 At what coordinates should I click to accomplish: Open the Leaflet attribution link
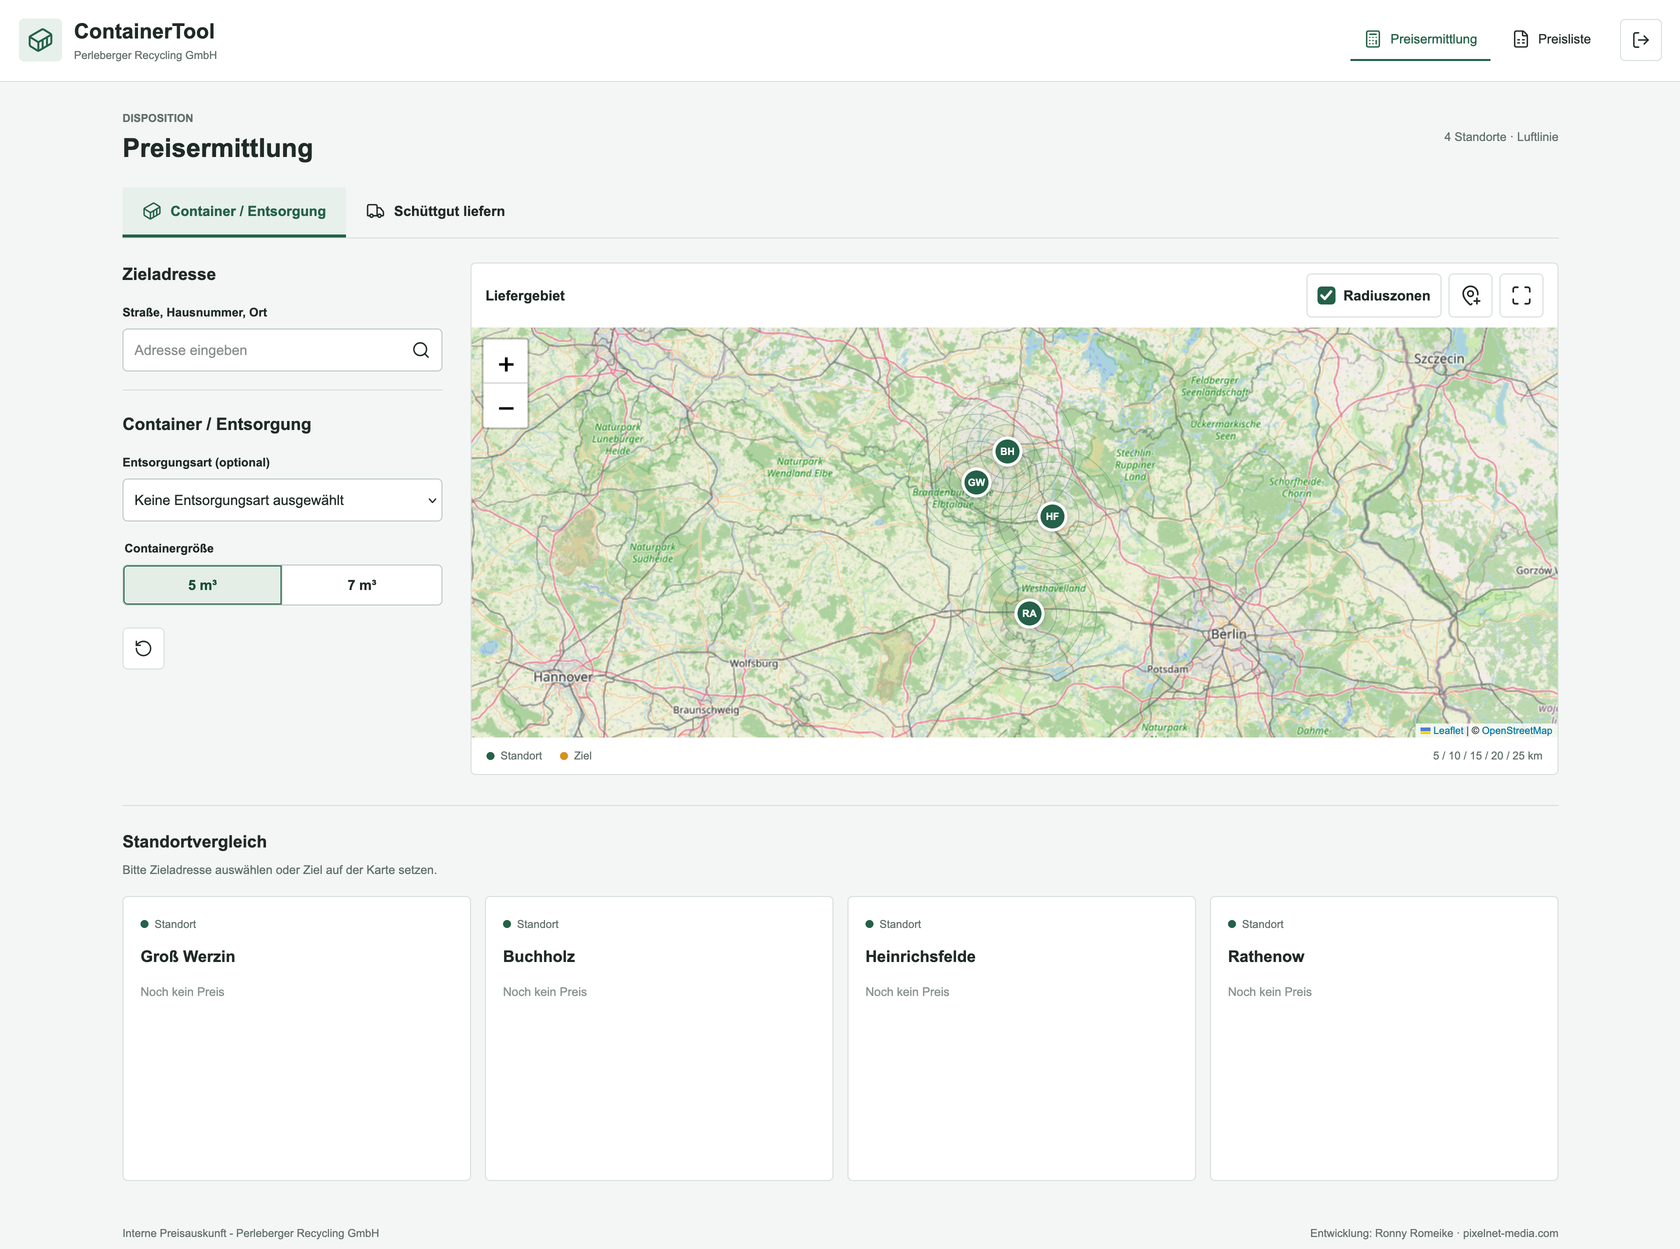[x=1442, y=730]
